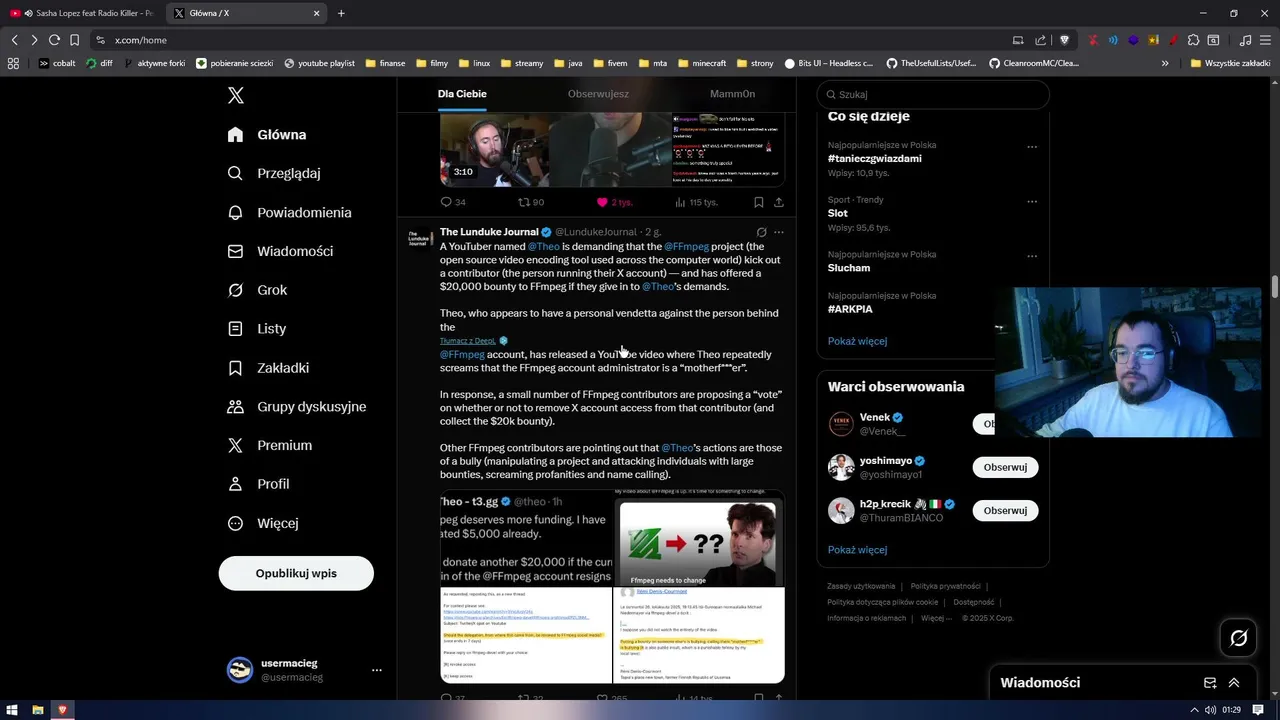Click the X logo in the sidebar

point(236,95)
